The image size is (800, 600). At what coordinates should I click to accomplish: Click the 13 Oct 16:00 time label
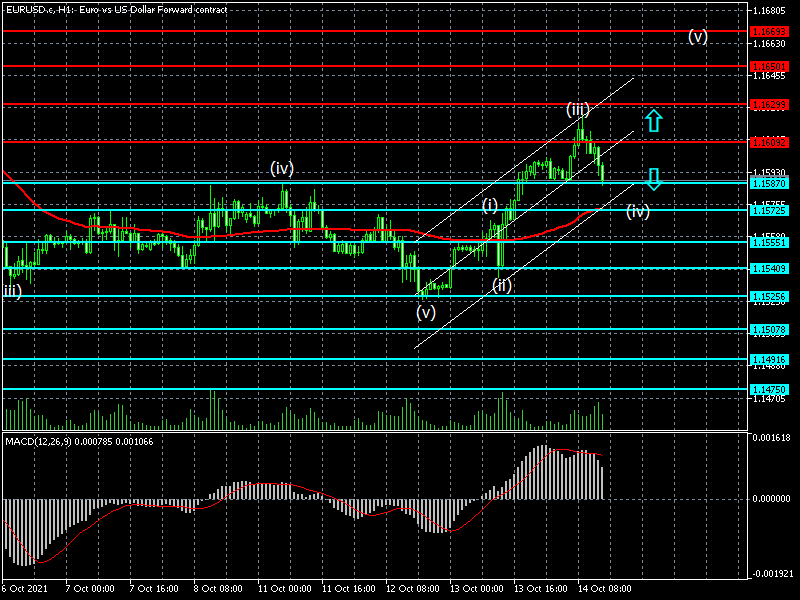(x=540, y=589)
